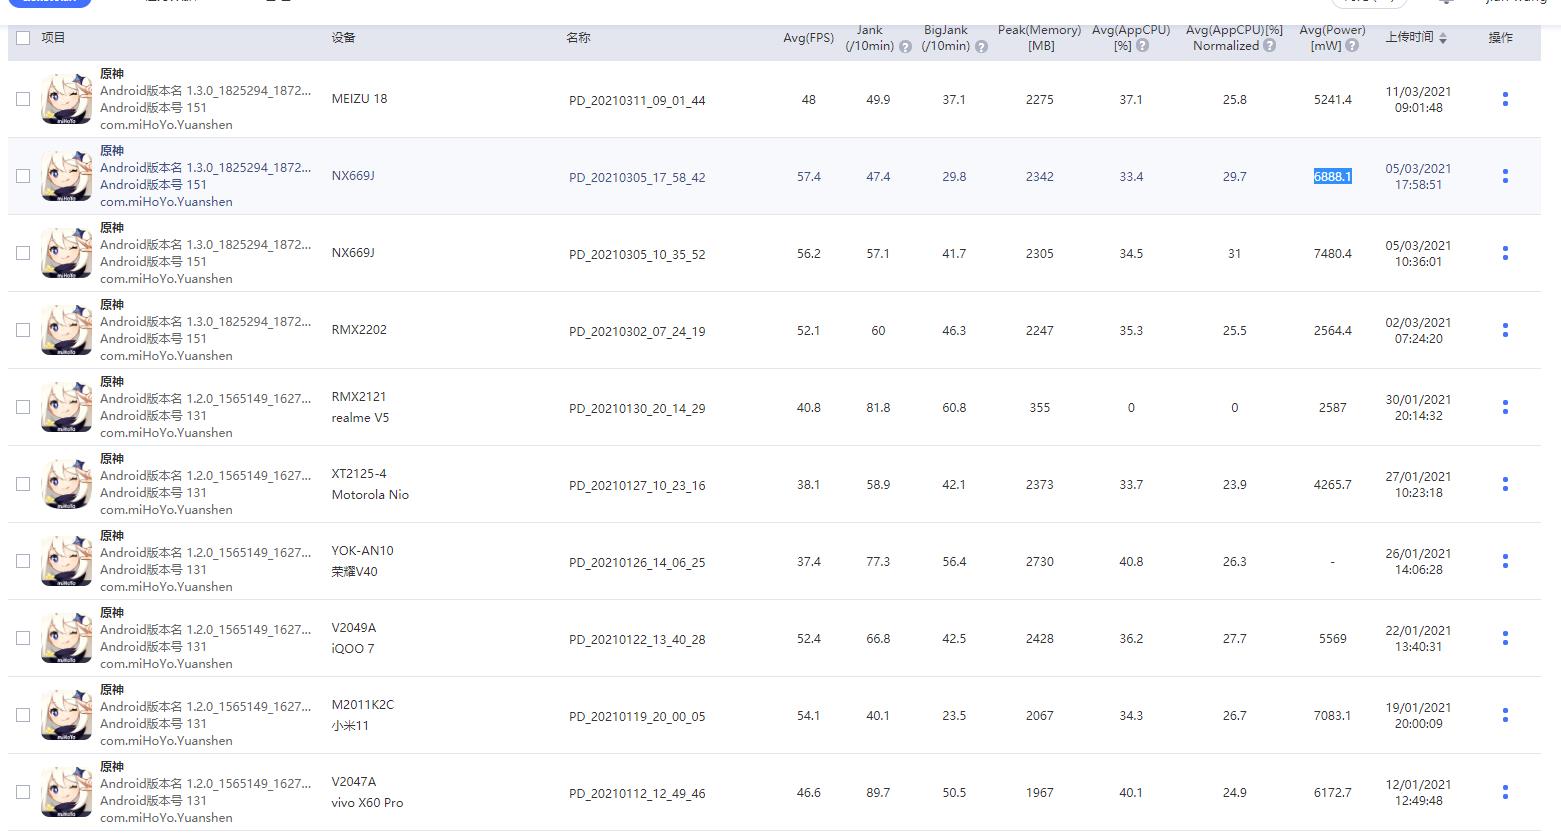Viewport: 1561px width, 836px height.
Task: Toggle the select-all checkbox in the table header
Action: (23, 38)
